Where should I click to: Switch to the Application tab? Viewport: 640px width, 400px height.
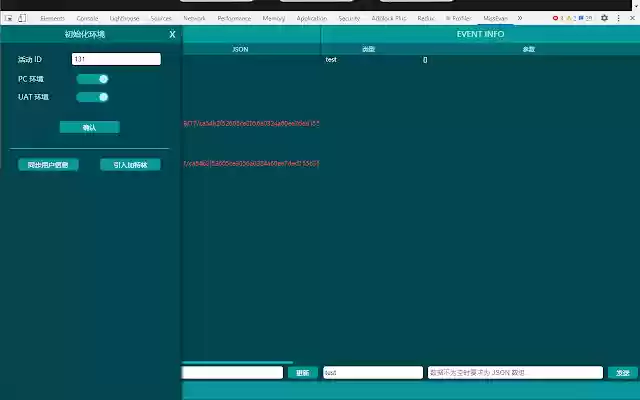tap(312, 18)
